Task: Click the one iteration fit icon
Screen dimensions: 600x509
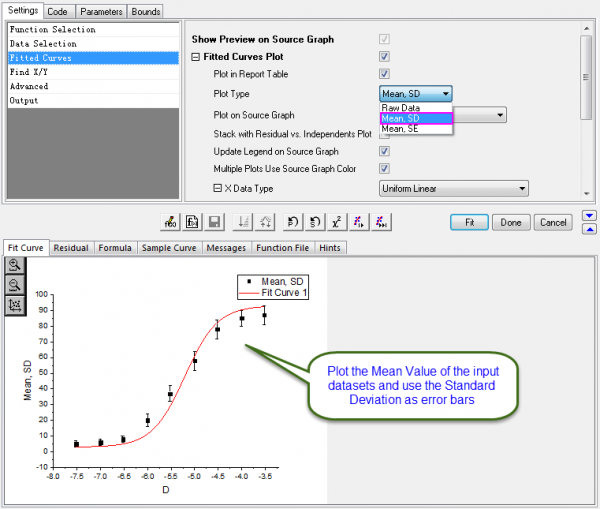Action: pos(360,222)
